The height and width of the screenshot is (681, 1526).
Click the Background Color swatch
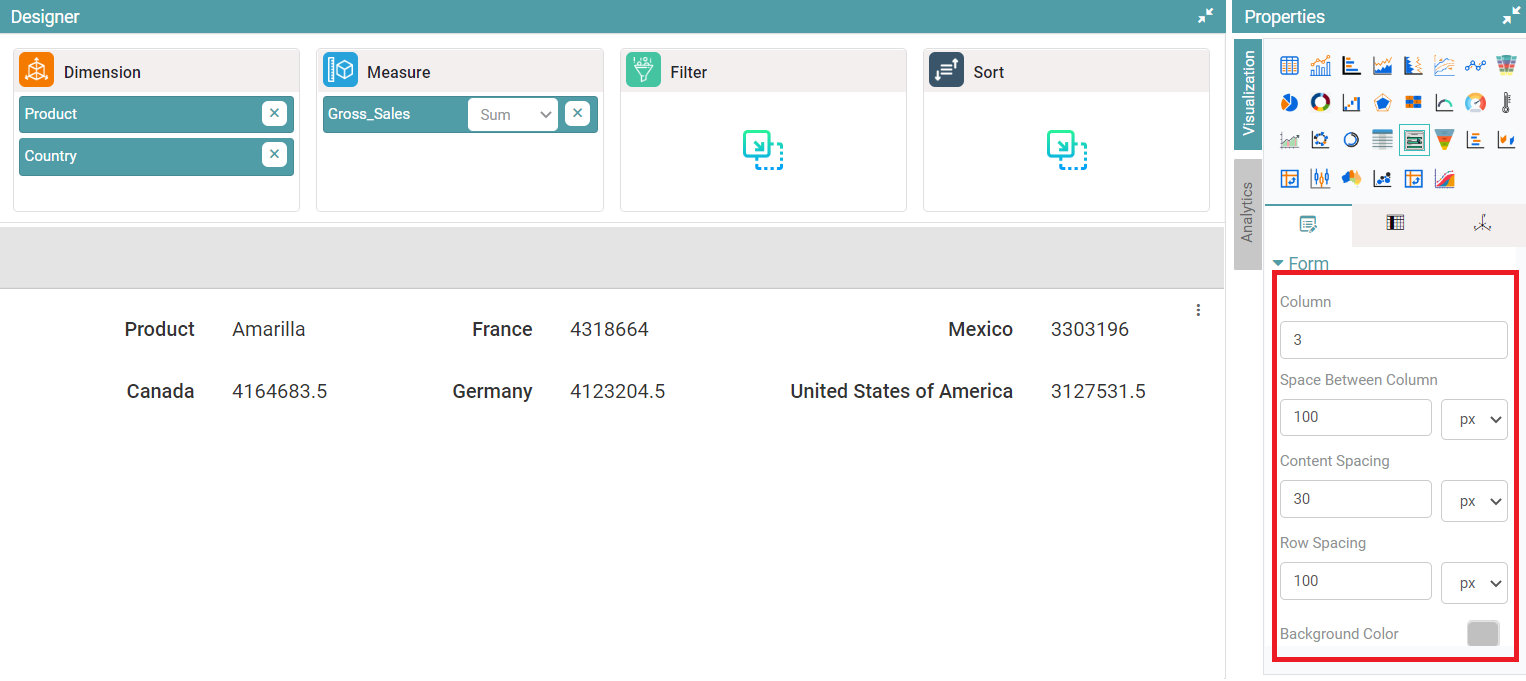pyautogui.click(x=1482, y=634)
